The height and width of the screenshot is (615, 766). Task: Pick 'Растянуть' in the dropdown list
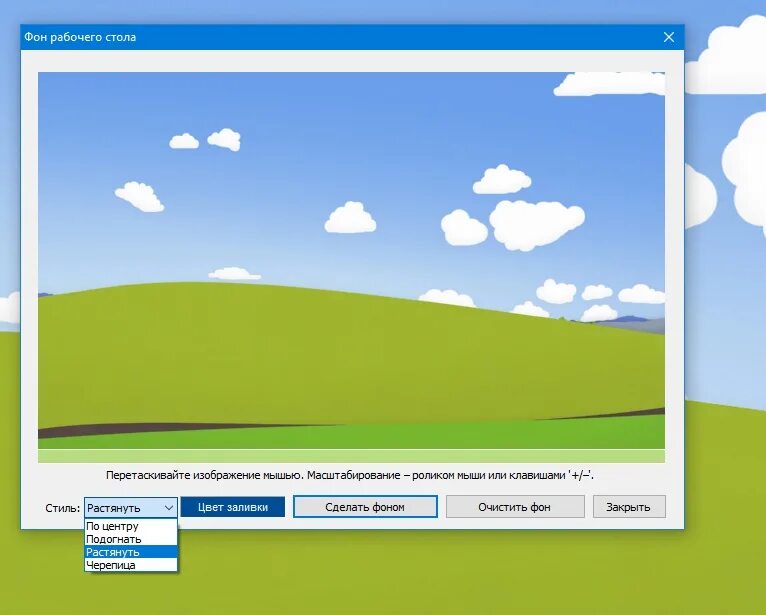130,552
